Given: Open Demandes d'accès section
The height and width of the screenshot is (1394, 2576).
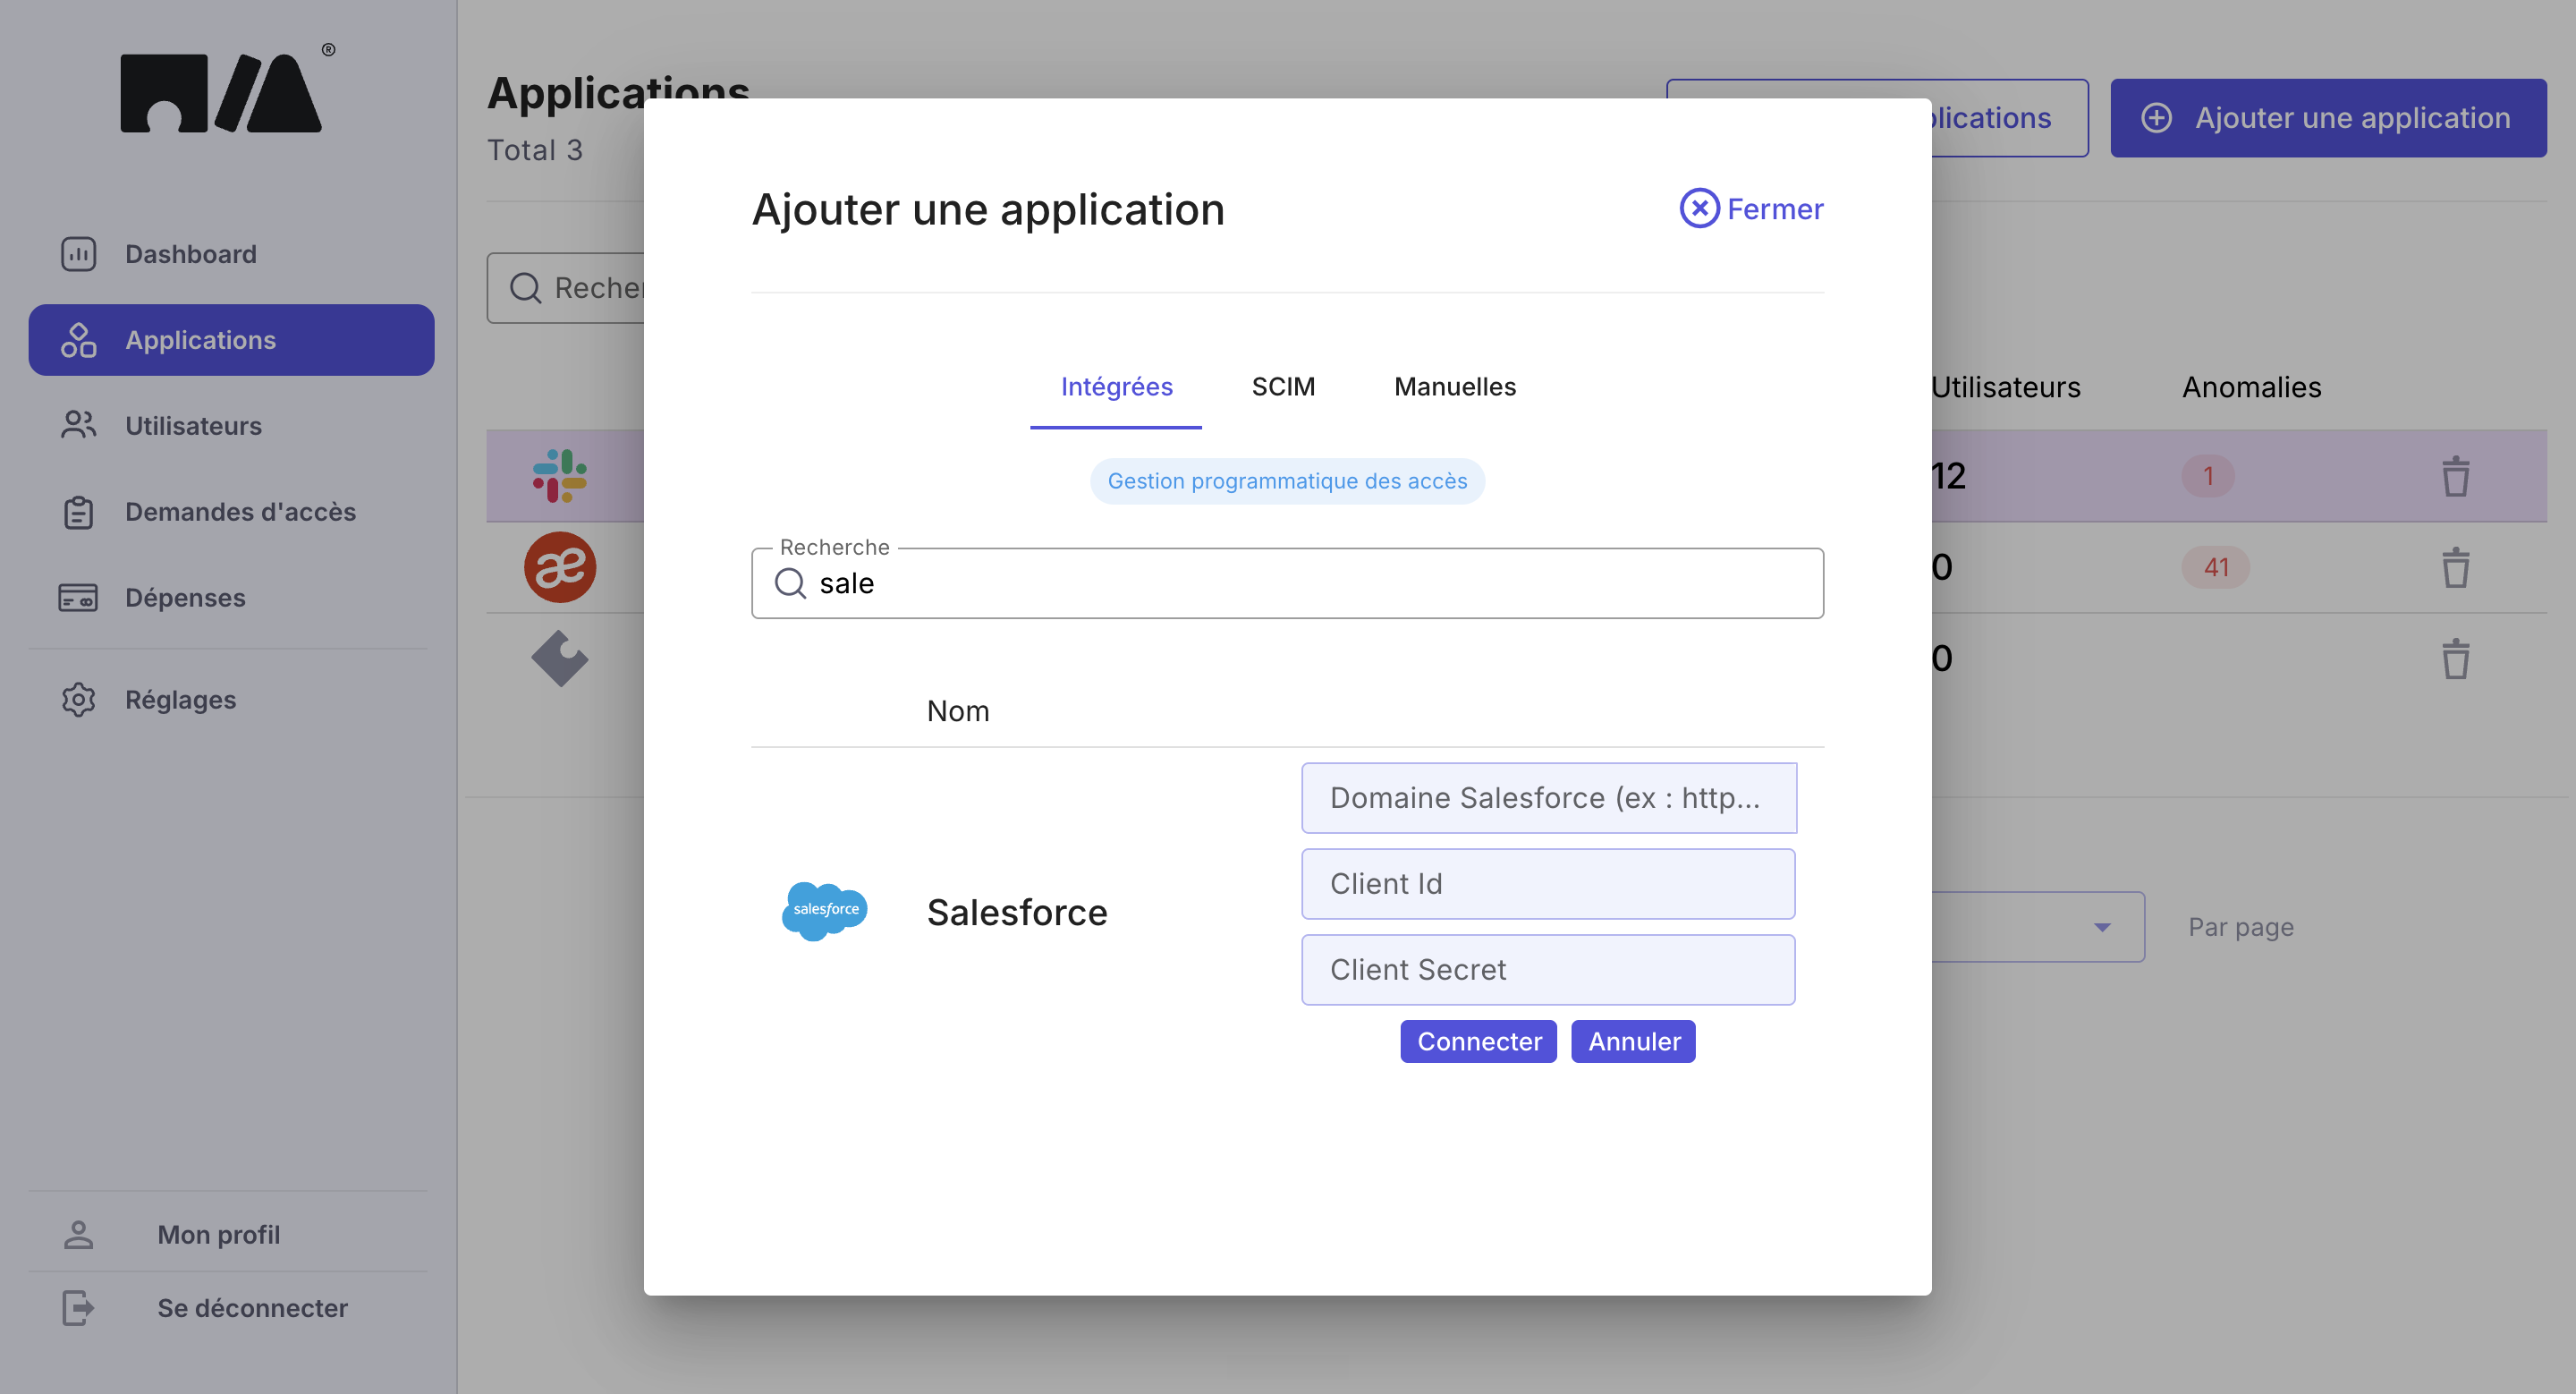Looking at the screenshot, I should tap(231, 512).
